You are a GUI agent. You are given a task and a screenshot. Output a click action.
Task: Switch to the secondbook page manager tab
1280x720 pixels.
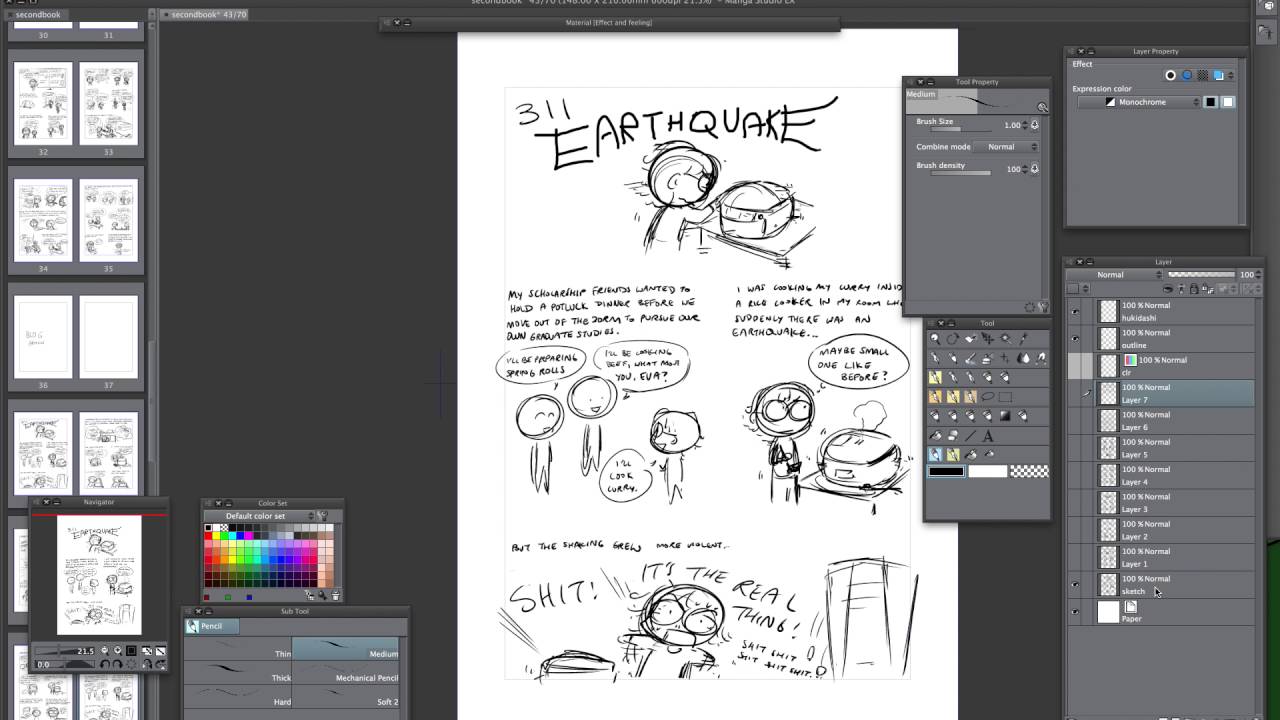click(38, 15)
